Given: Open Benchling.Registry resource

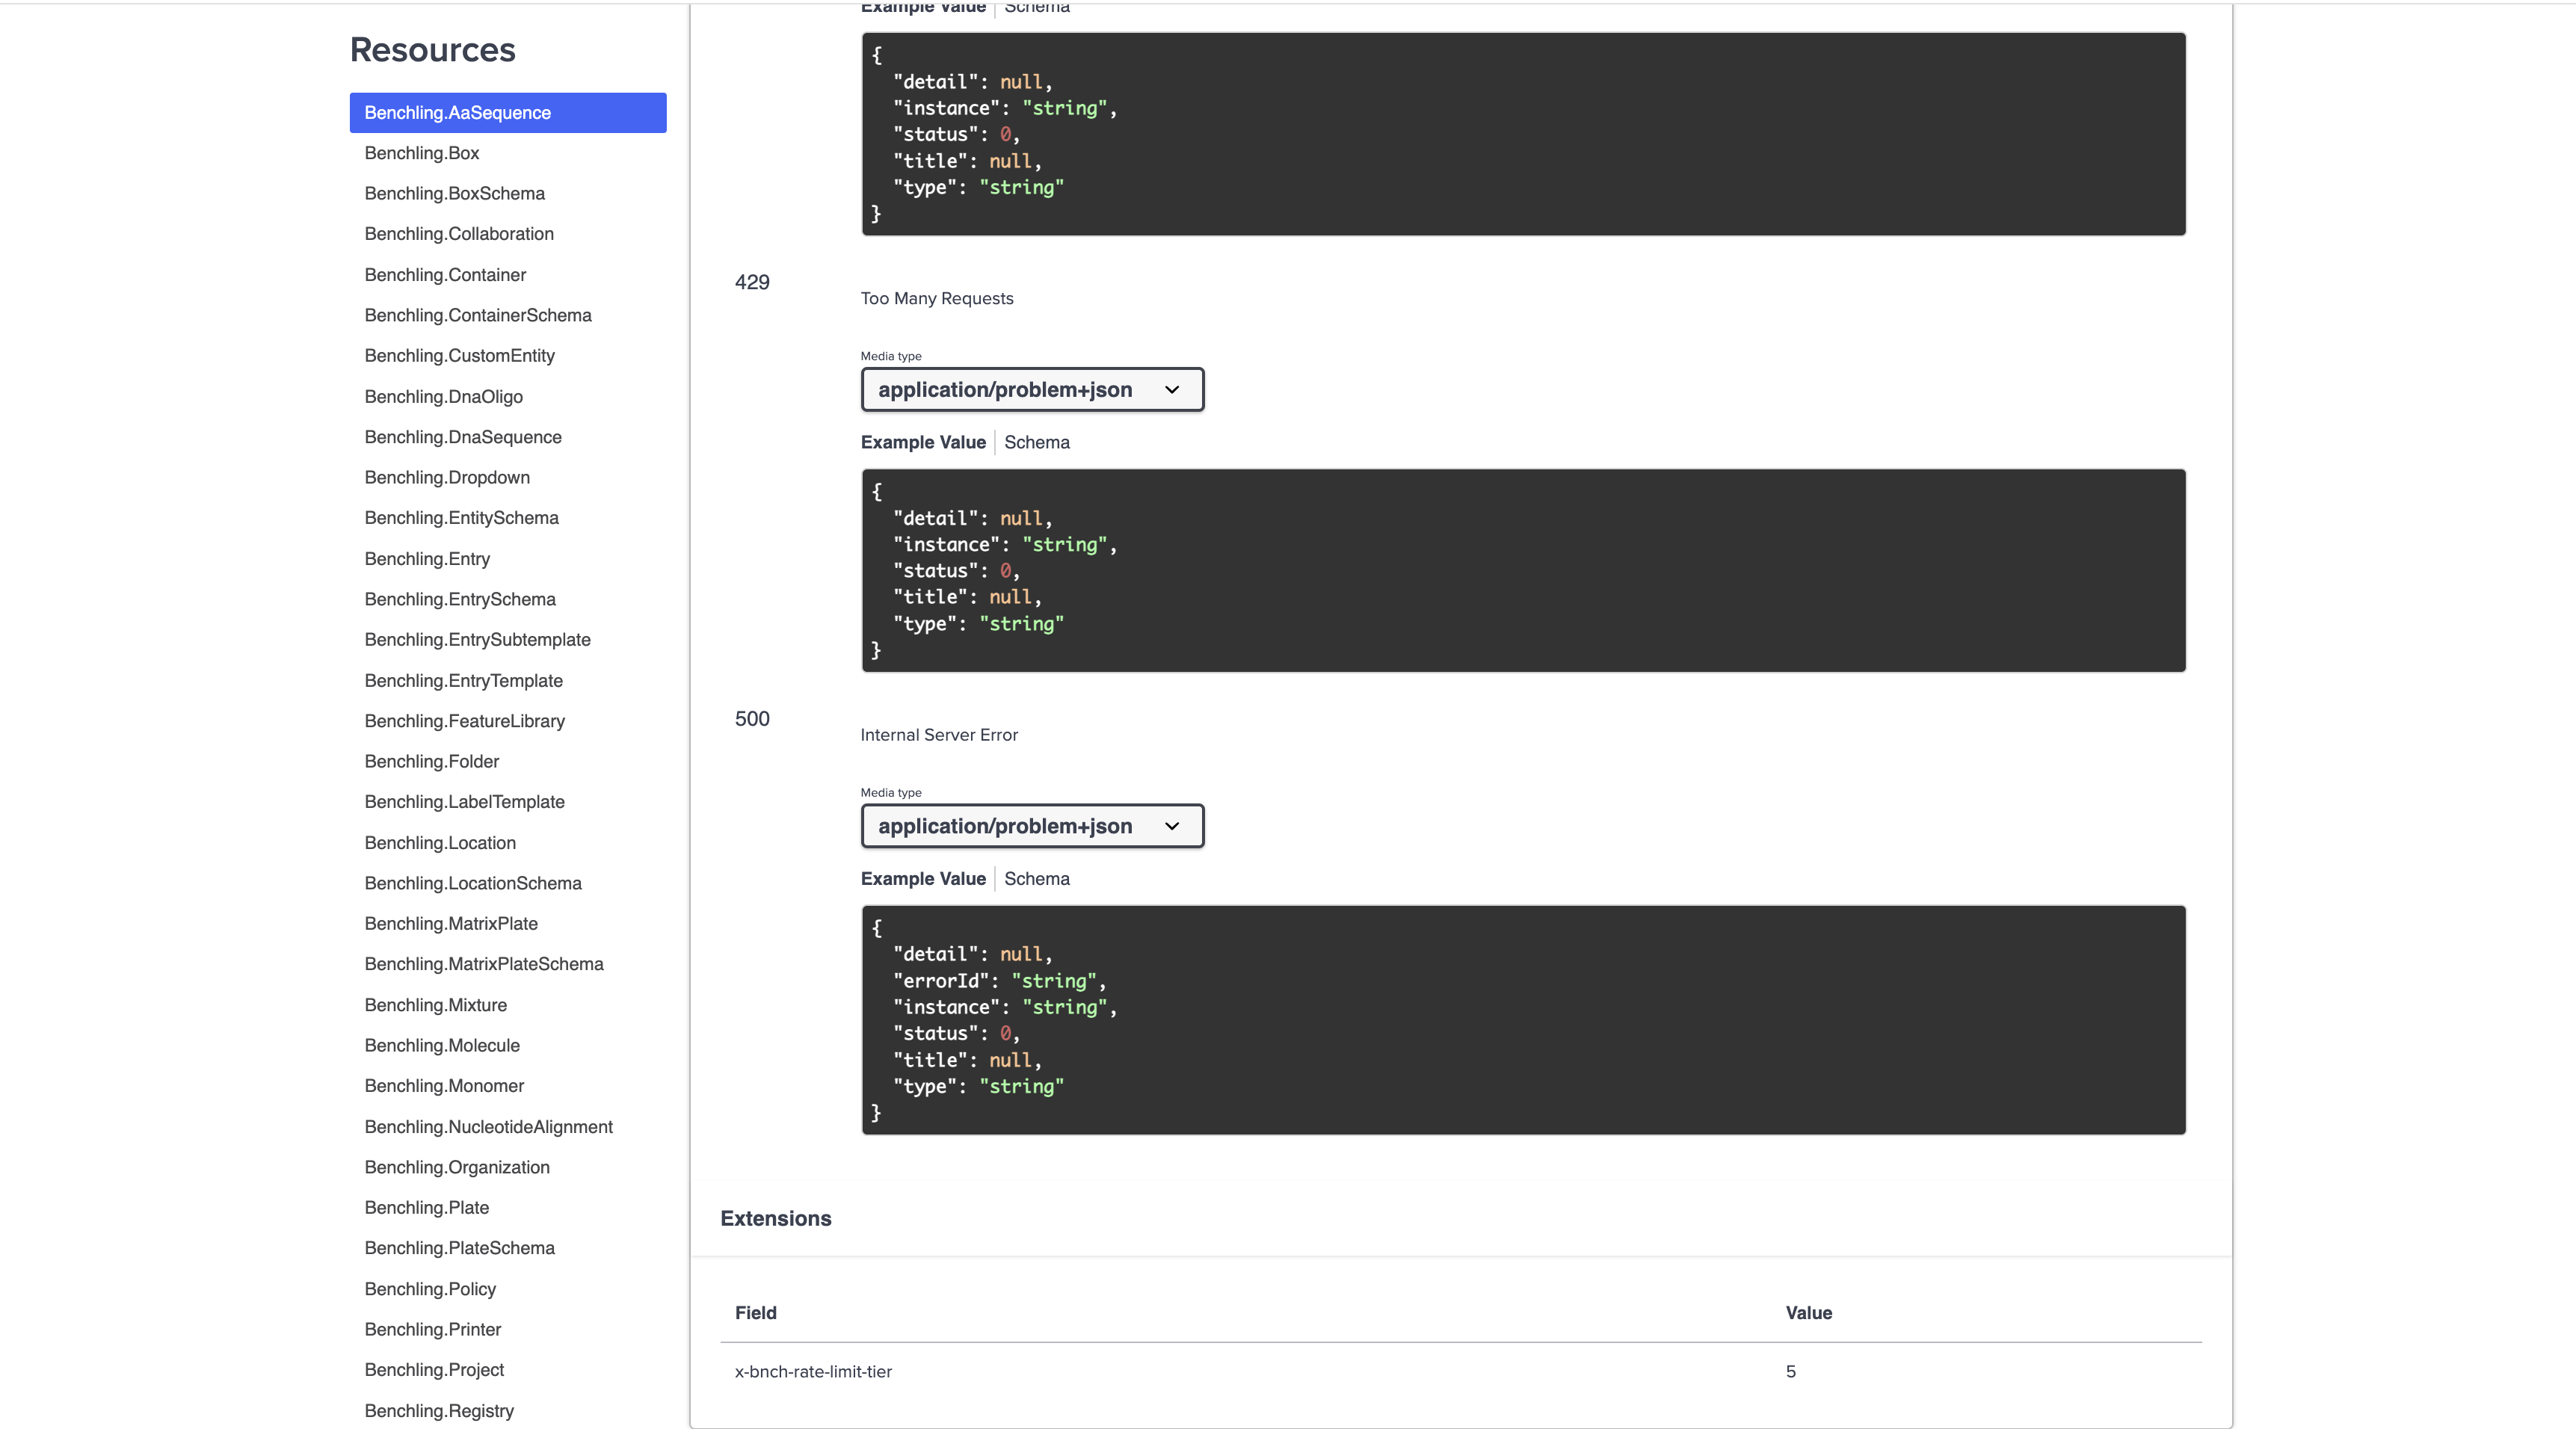Looking at the screenshot, I should (439, 1411).
